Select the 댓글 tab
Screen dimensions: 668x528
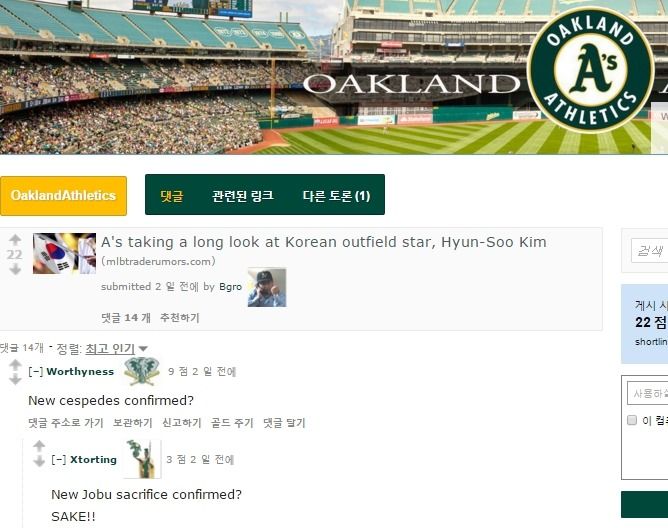click(x=172, y=196)
